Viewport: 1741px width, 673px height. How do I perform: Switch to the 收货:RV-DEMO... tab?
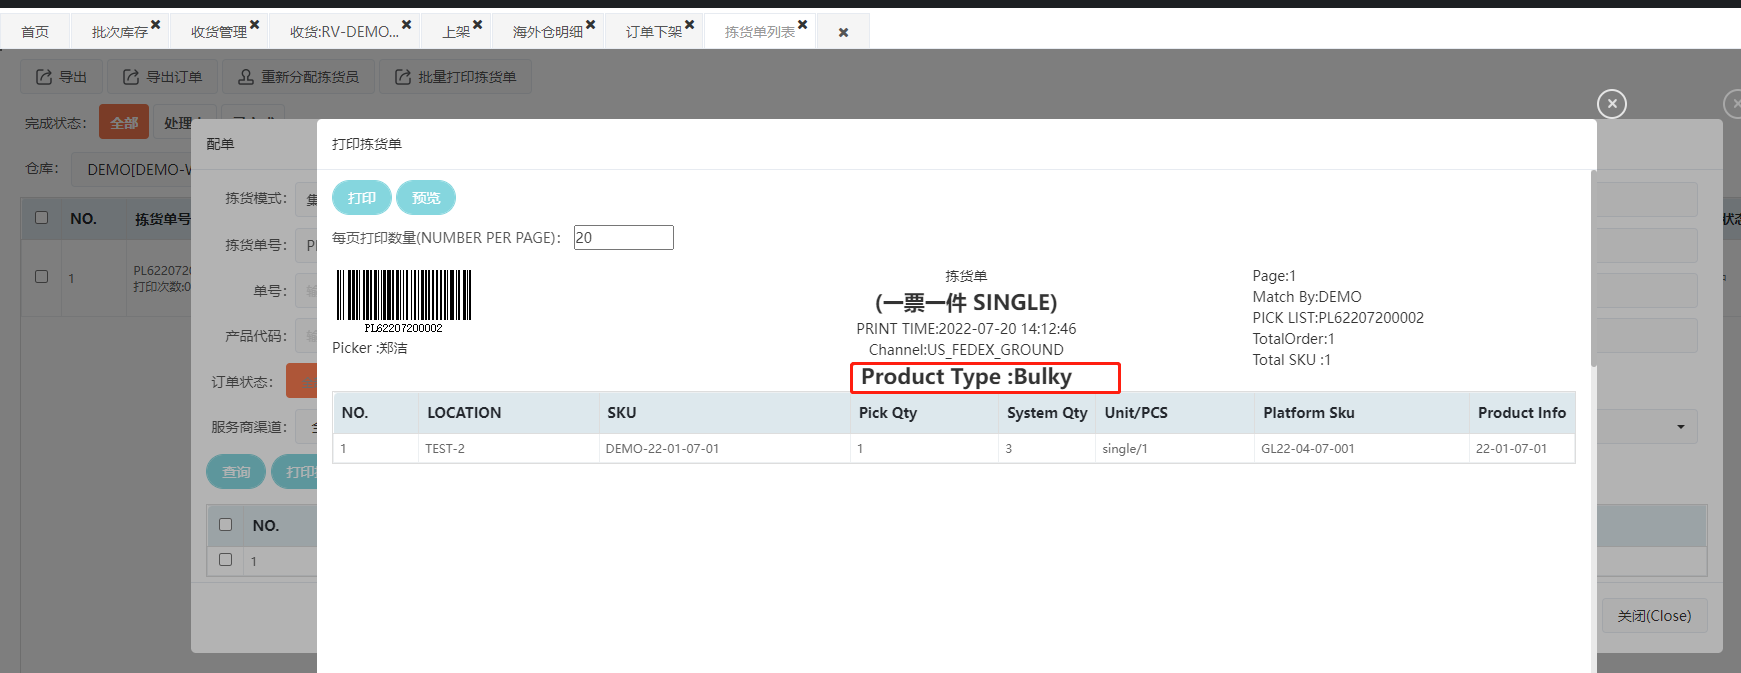(344, 32)
